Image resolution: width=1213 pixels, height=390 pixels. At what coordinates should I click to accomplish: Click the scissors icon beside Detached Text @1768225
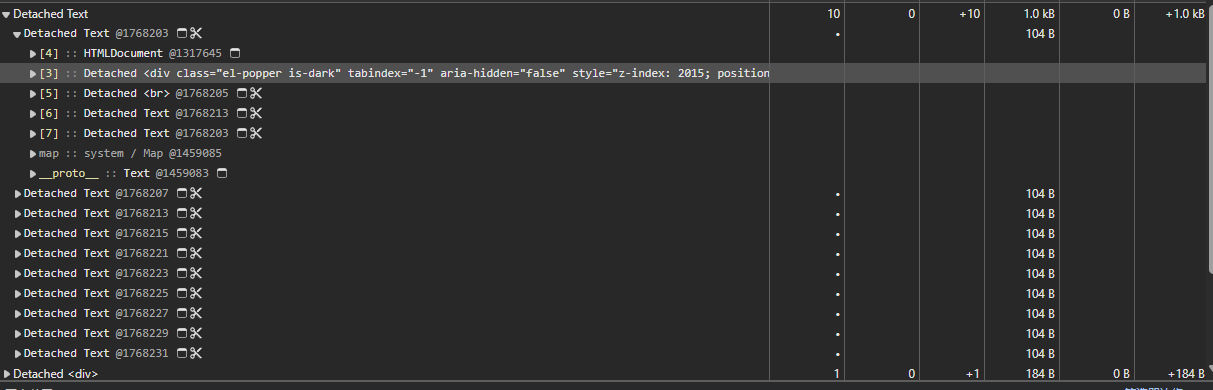tap(196, 293)
